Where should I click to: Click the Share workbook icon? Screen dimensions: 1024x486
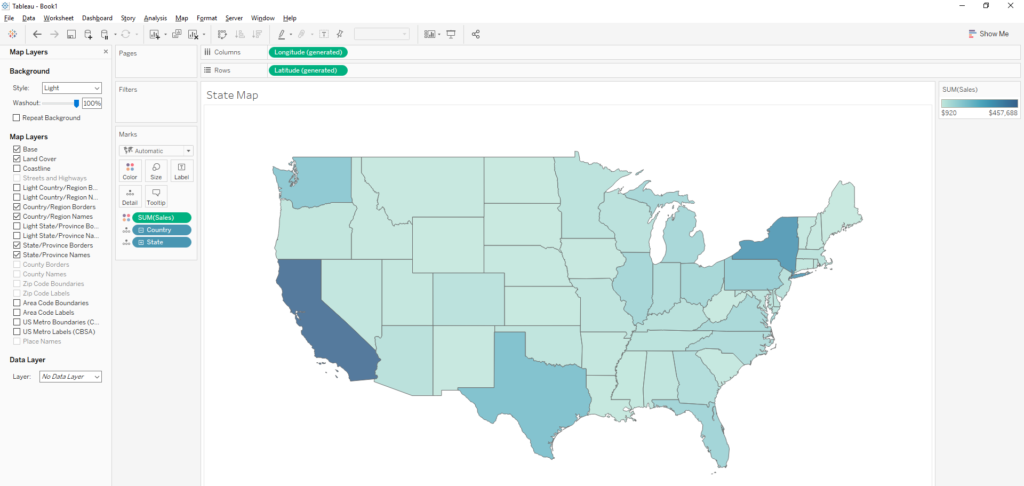click(475, 34)
